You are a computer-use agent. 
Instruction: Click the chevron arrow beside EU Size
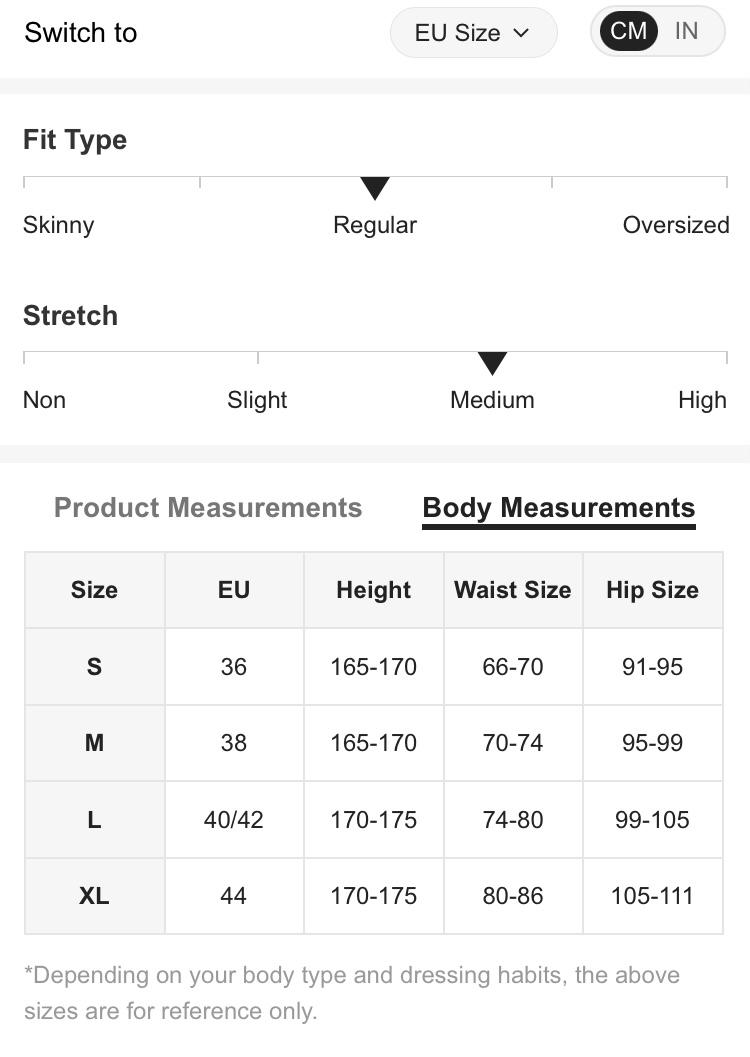(x=521, y=33)
